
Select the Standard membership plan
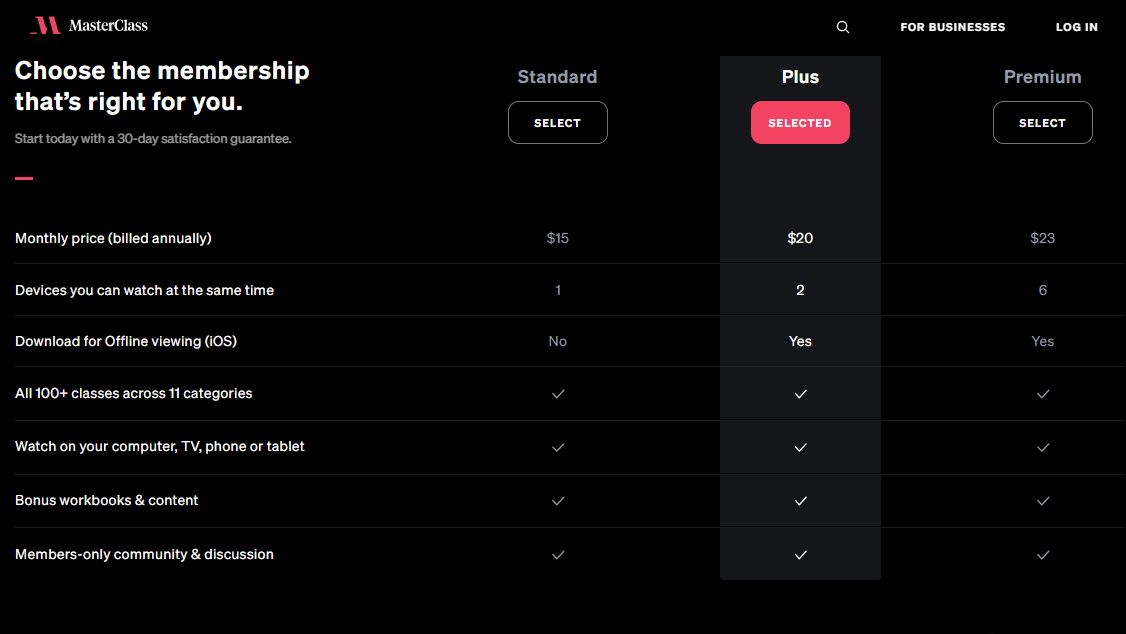(x=557, y=122)
